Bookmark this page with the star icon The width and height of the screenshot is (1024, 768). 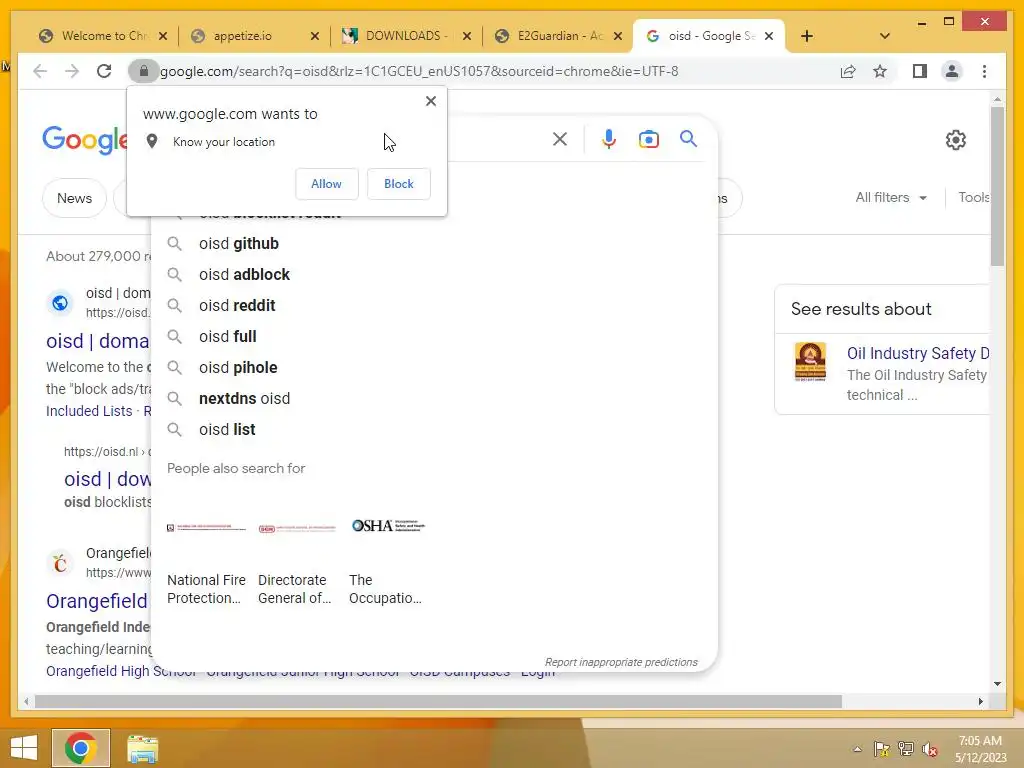(880, 71)
